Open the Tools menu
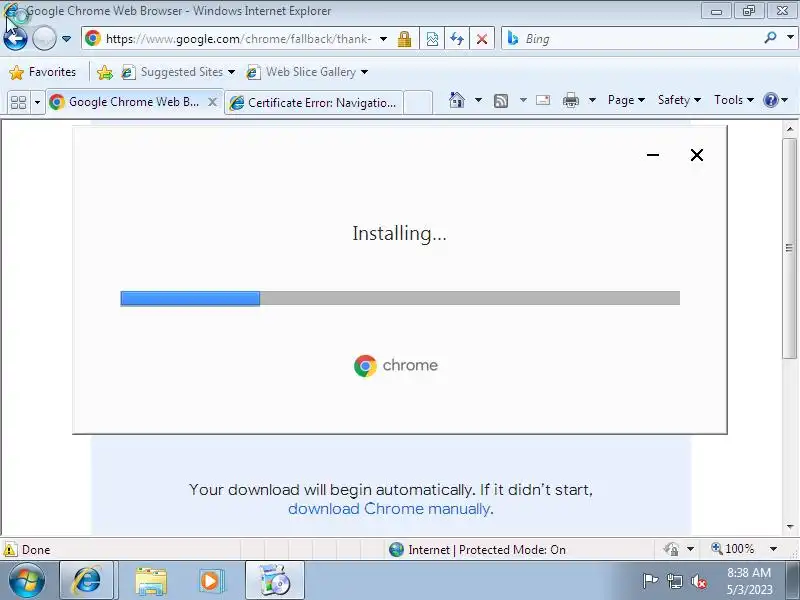800x600 pixels. 734,100
